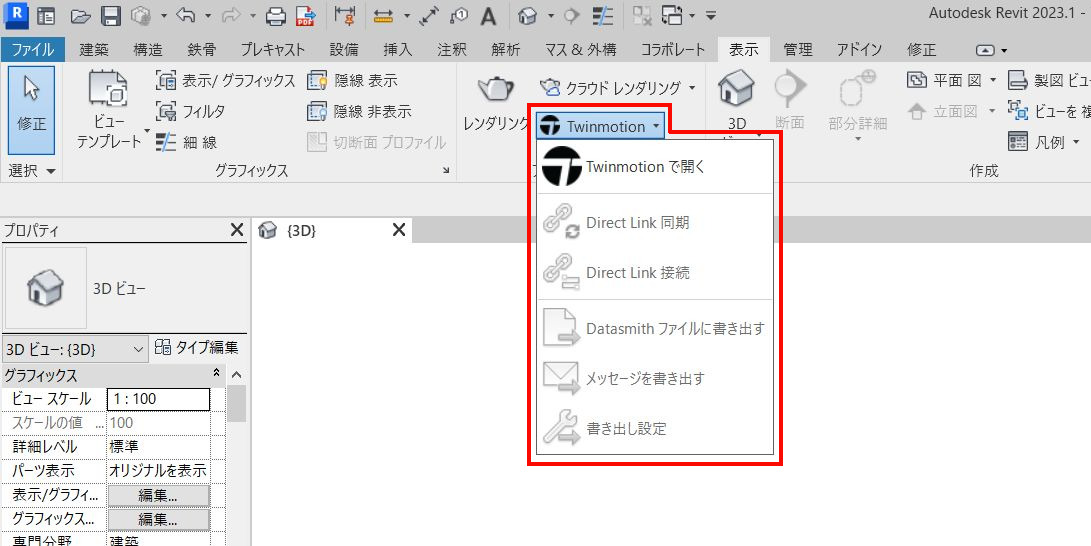This screenshot has height=546, width=1091.
Task: Open the 表示/グラフィックス dialog
Action: pos(226,80)
